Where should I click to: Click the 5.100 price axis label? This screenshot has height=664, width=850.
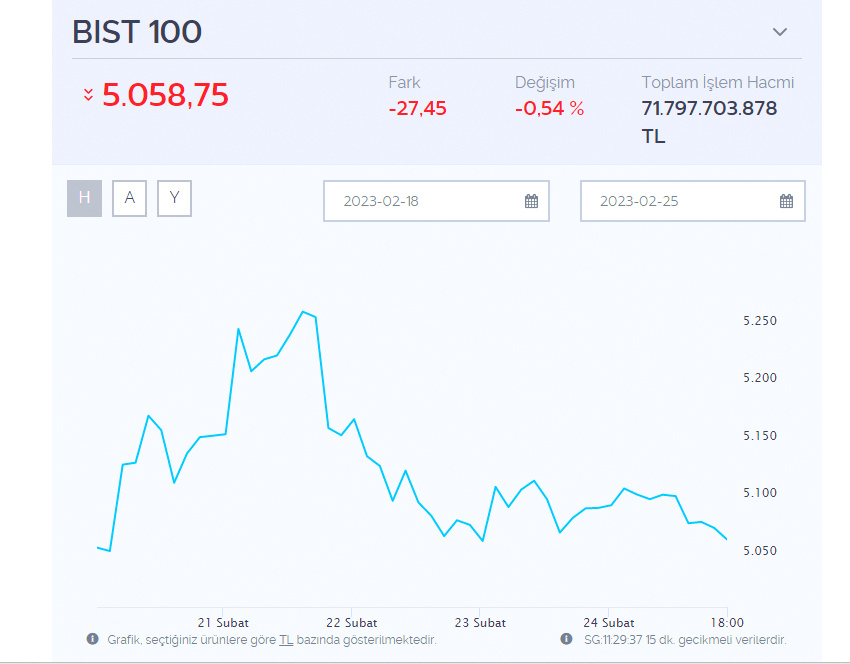(x=760, y=493)
